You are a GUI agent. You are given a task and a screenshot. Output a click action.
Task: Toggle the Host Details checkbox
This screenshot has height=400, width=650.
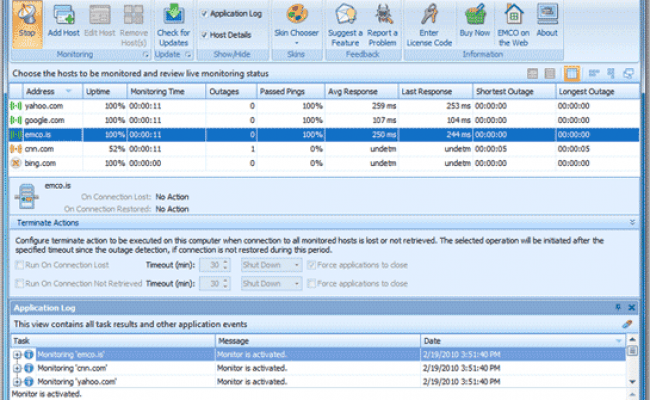tap(204, 35)
